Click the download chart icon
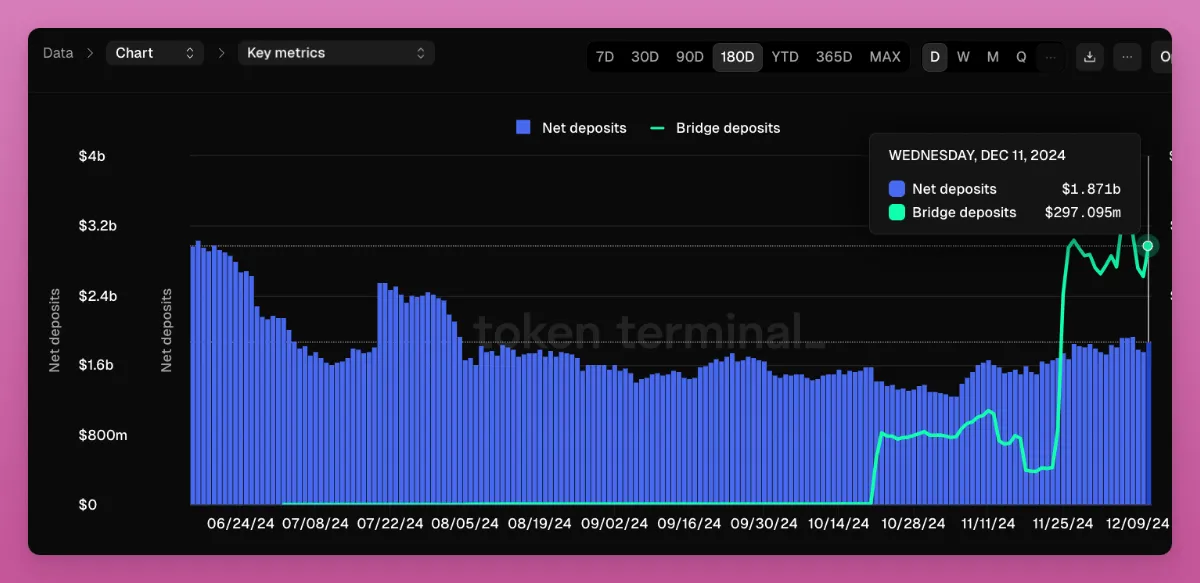Image resolution: width=1200 pixels, height=583 pixels. [1089, 57]
